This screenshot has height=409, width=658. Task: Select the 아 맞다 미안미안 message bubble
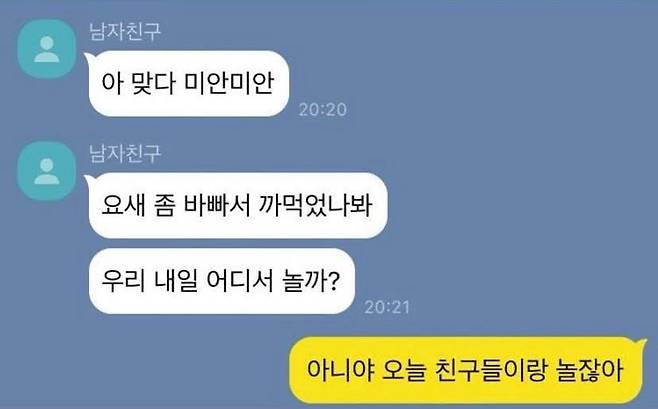pyautogui.click(x=188, y=83)
